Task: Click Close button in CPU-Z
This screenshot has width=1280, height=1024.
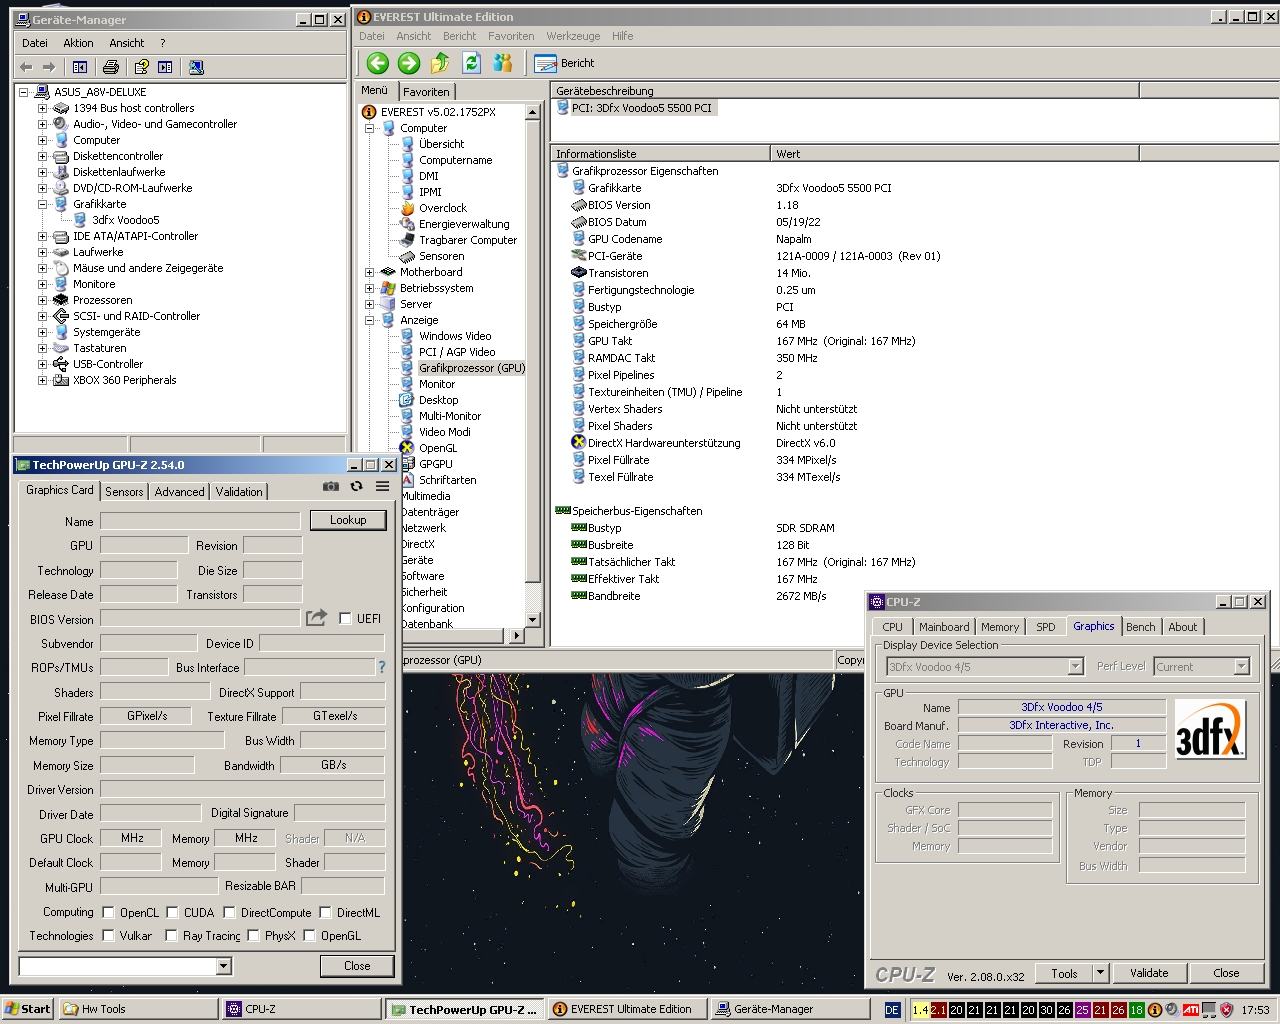Action: coord(1226,973)
